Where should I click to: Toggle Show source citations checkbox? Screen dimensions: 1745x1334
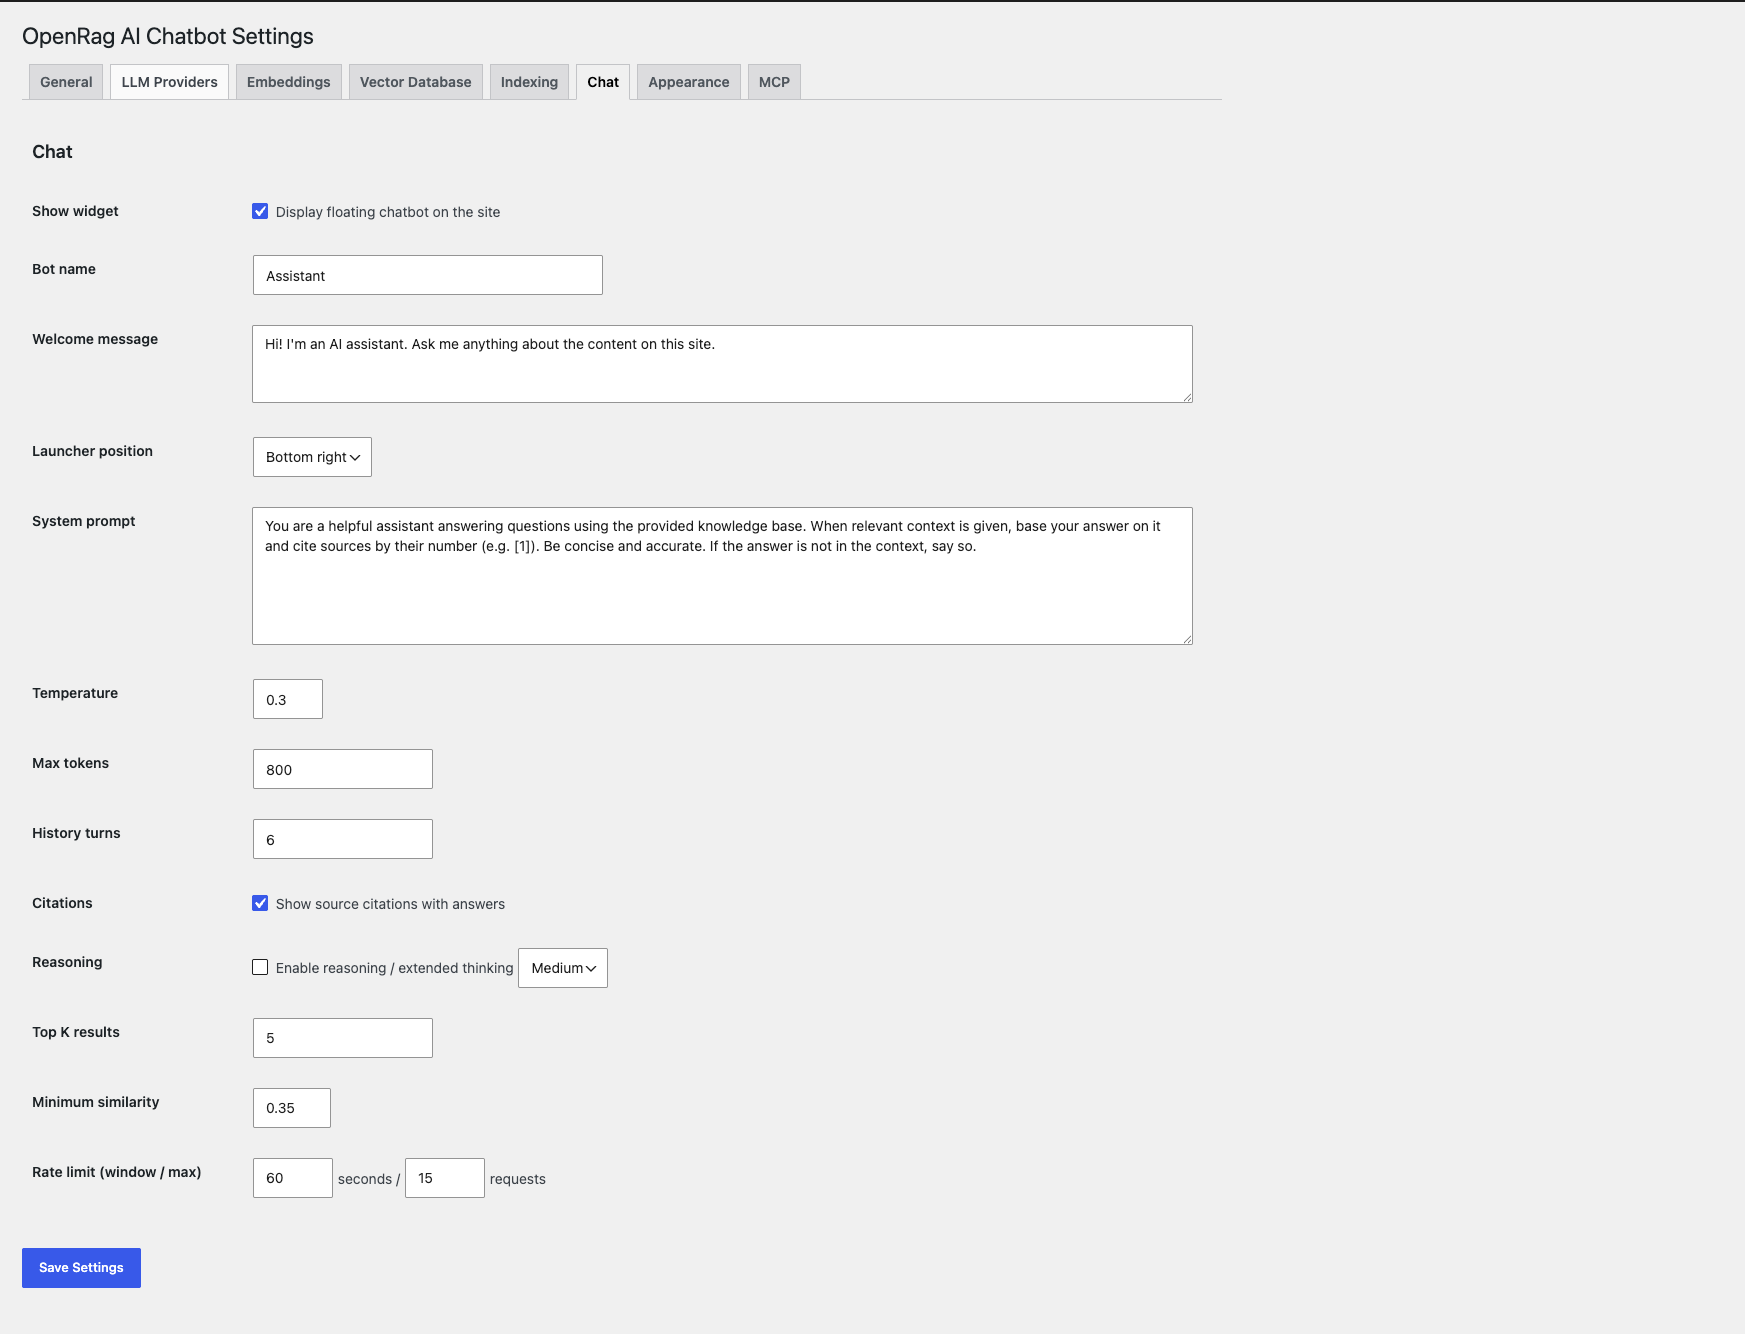pyautogui.click(x=260, y=903)
